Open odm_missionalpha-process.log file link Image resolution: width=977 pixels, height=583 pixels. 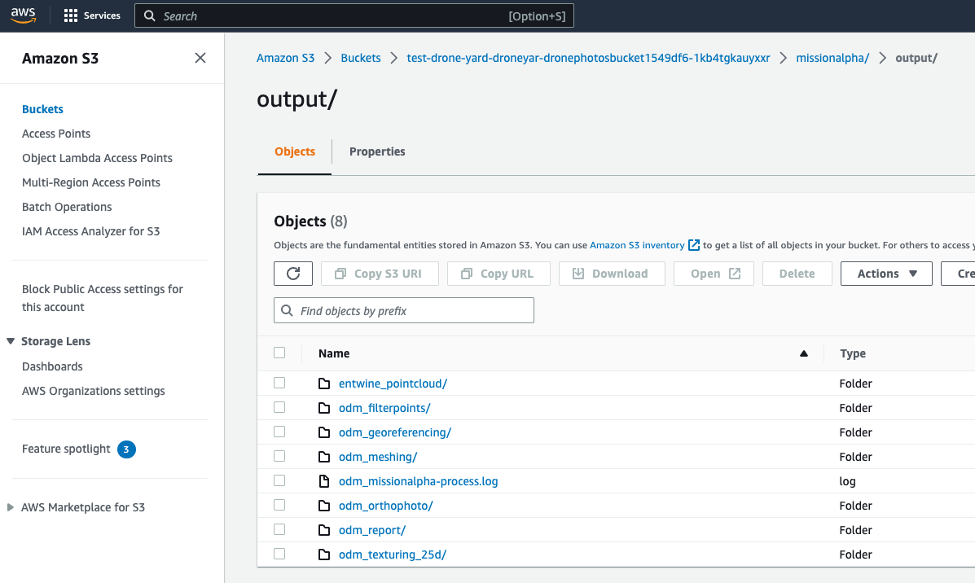418,481
